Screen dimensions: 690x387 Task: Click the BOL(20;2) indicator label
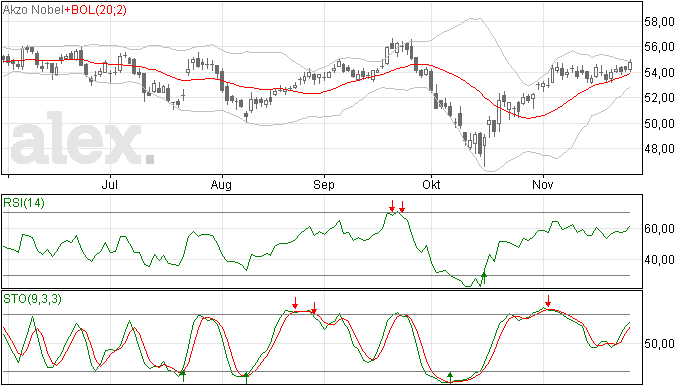[99, 10]
